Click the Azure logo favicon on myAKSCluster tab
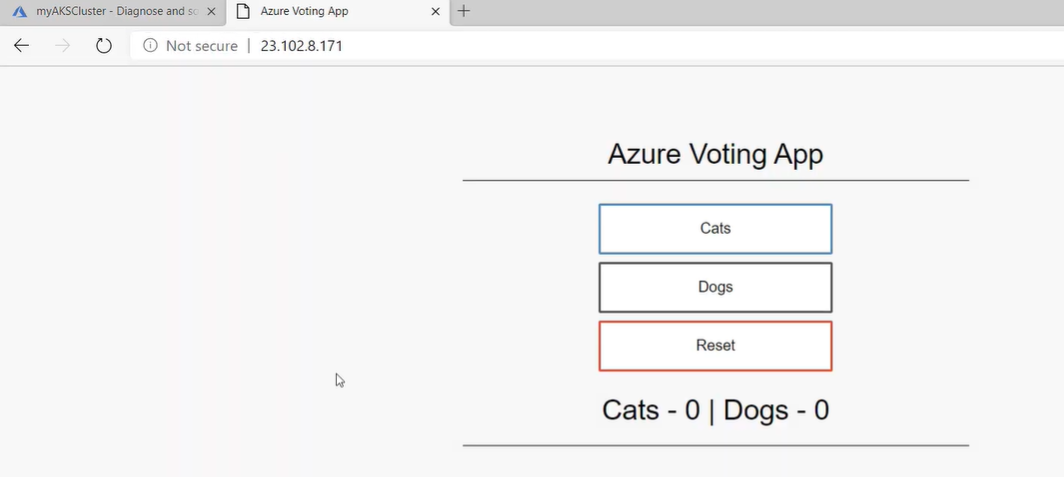Screen dimensions: 1064x477 [x=19, y=12]
